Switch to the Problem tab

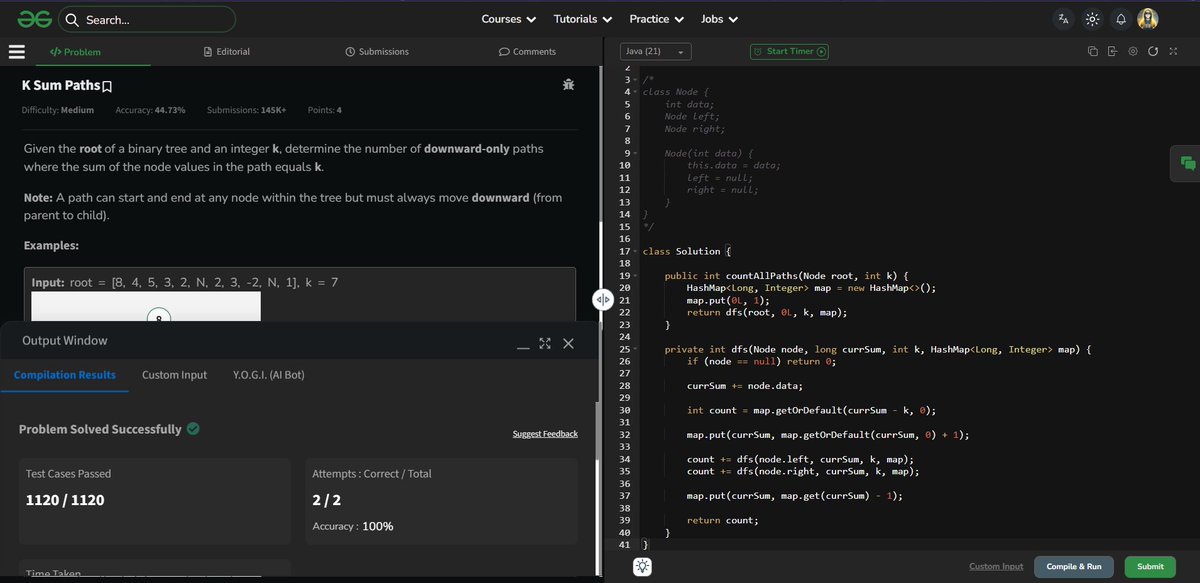point(75,52)
